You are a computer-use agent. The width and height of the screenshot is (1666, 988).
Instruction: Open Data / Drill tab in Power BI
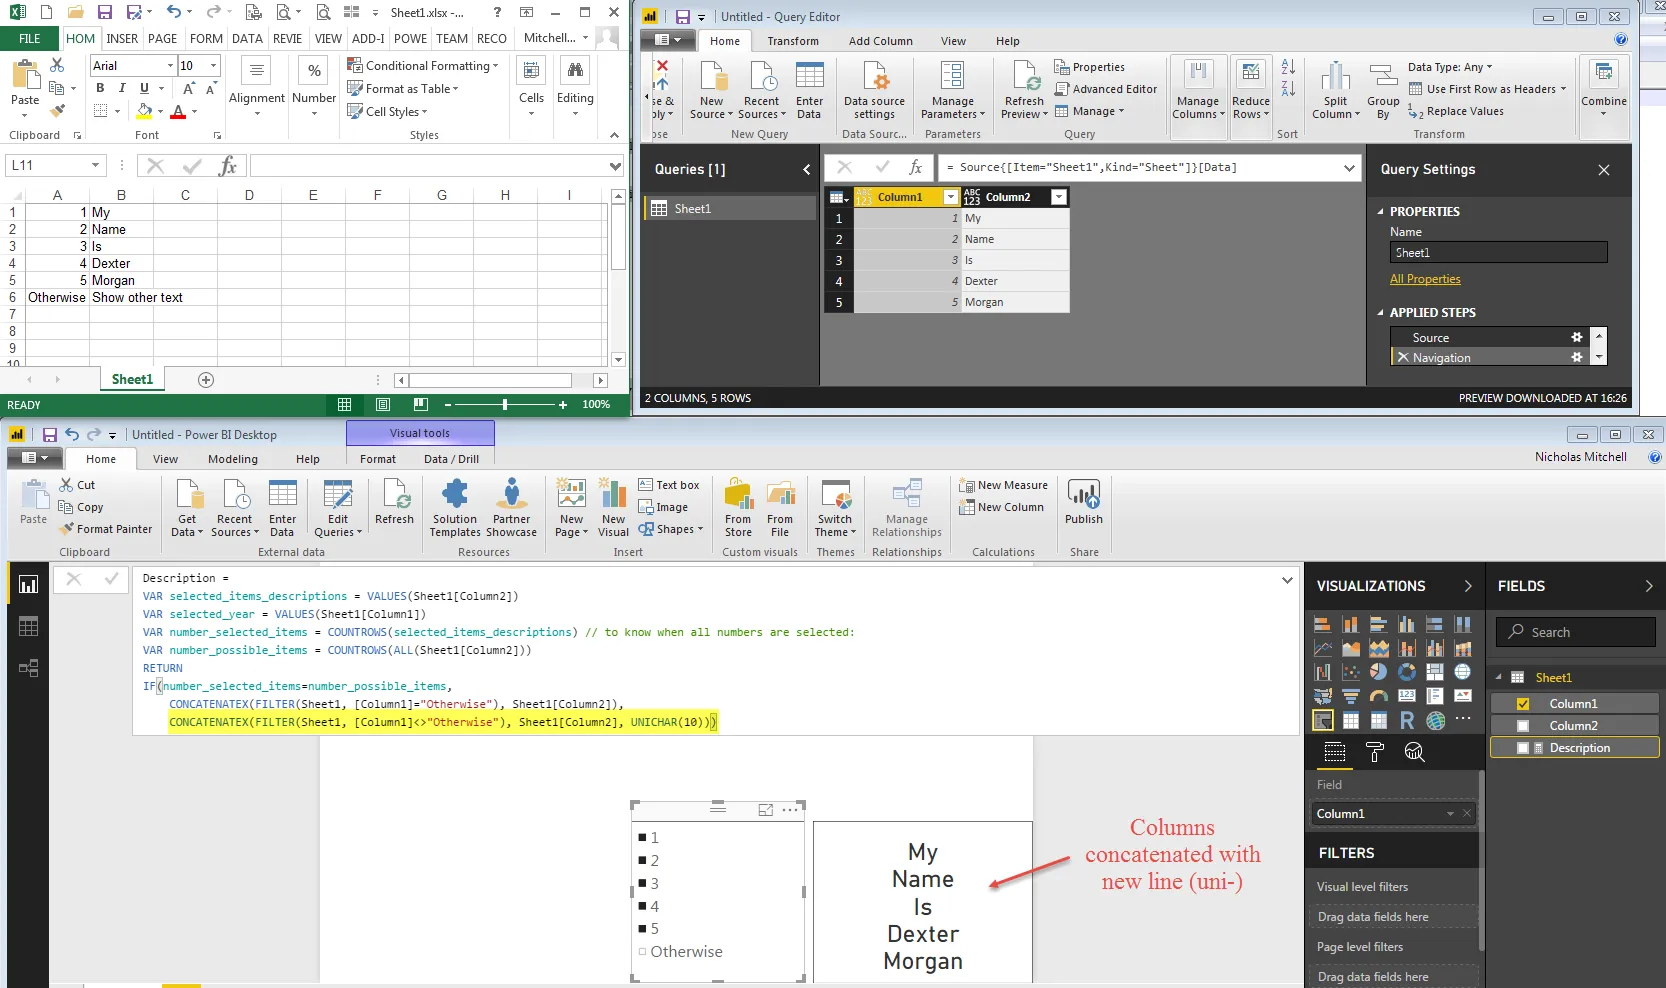click(451, 459)
